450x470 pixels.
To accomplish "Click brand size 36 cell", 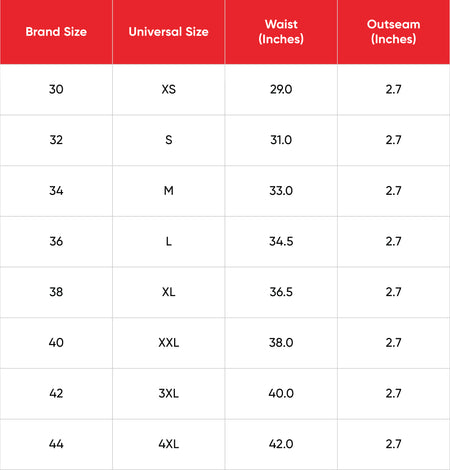I will tap(56, 241).
